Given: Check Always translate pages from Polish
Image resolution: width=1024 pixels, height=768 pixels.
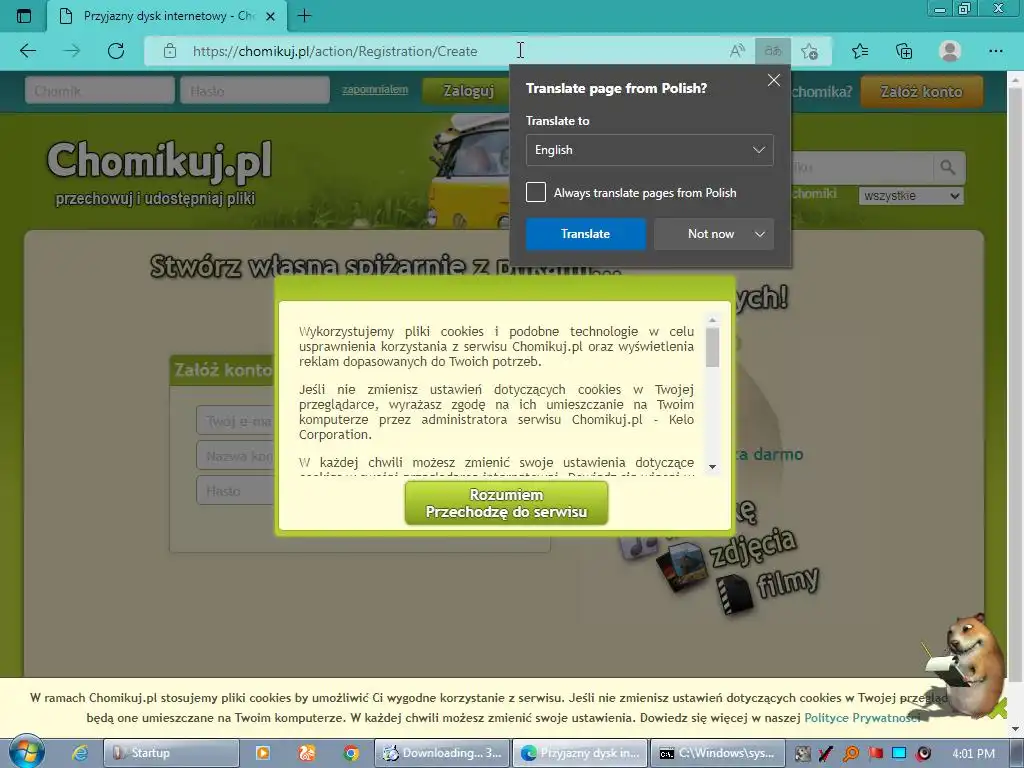Looking at the screenshot, I should tap(536, 193).
